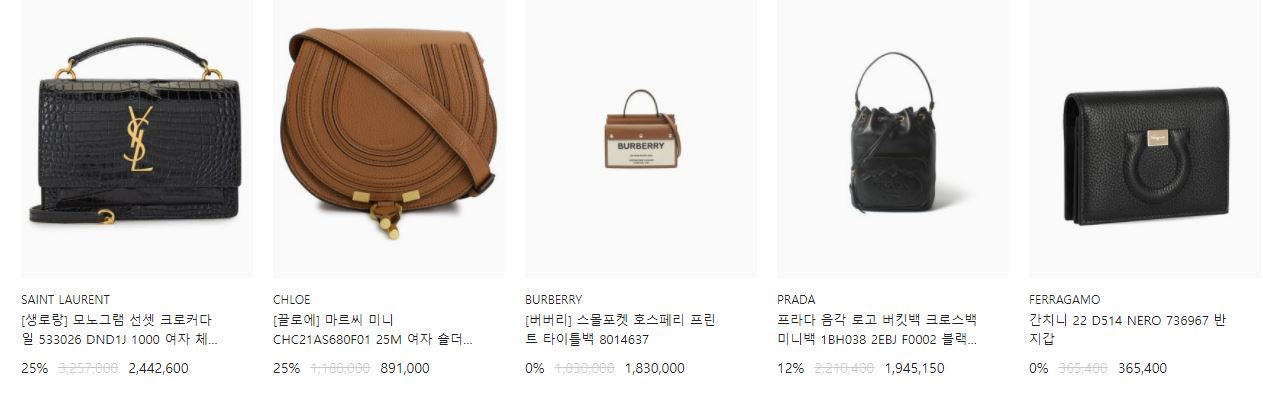Open the Prada black bucket bag image
The height and width of the screenshot is (415, 1263).
coord(893,139)
